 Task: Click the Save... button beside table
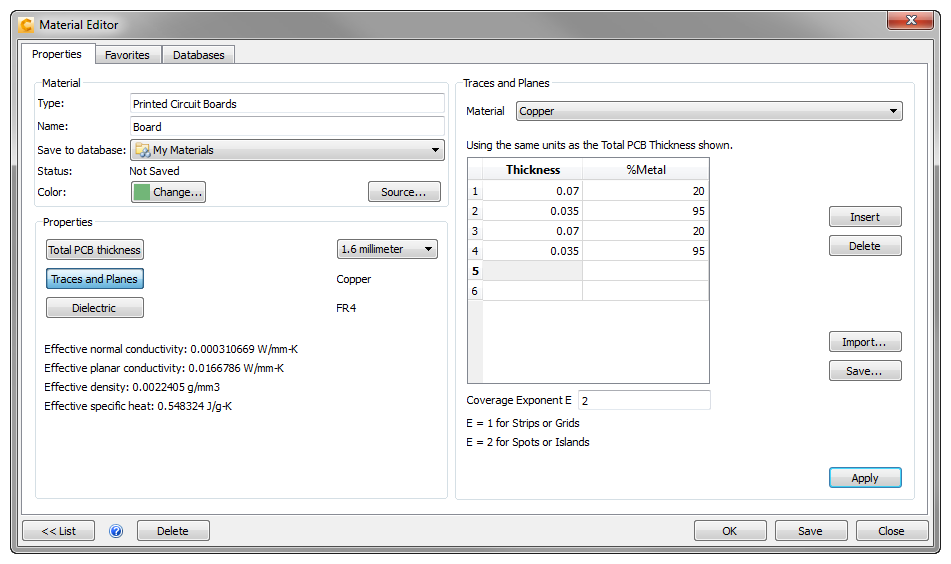click(865, 371)
